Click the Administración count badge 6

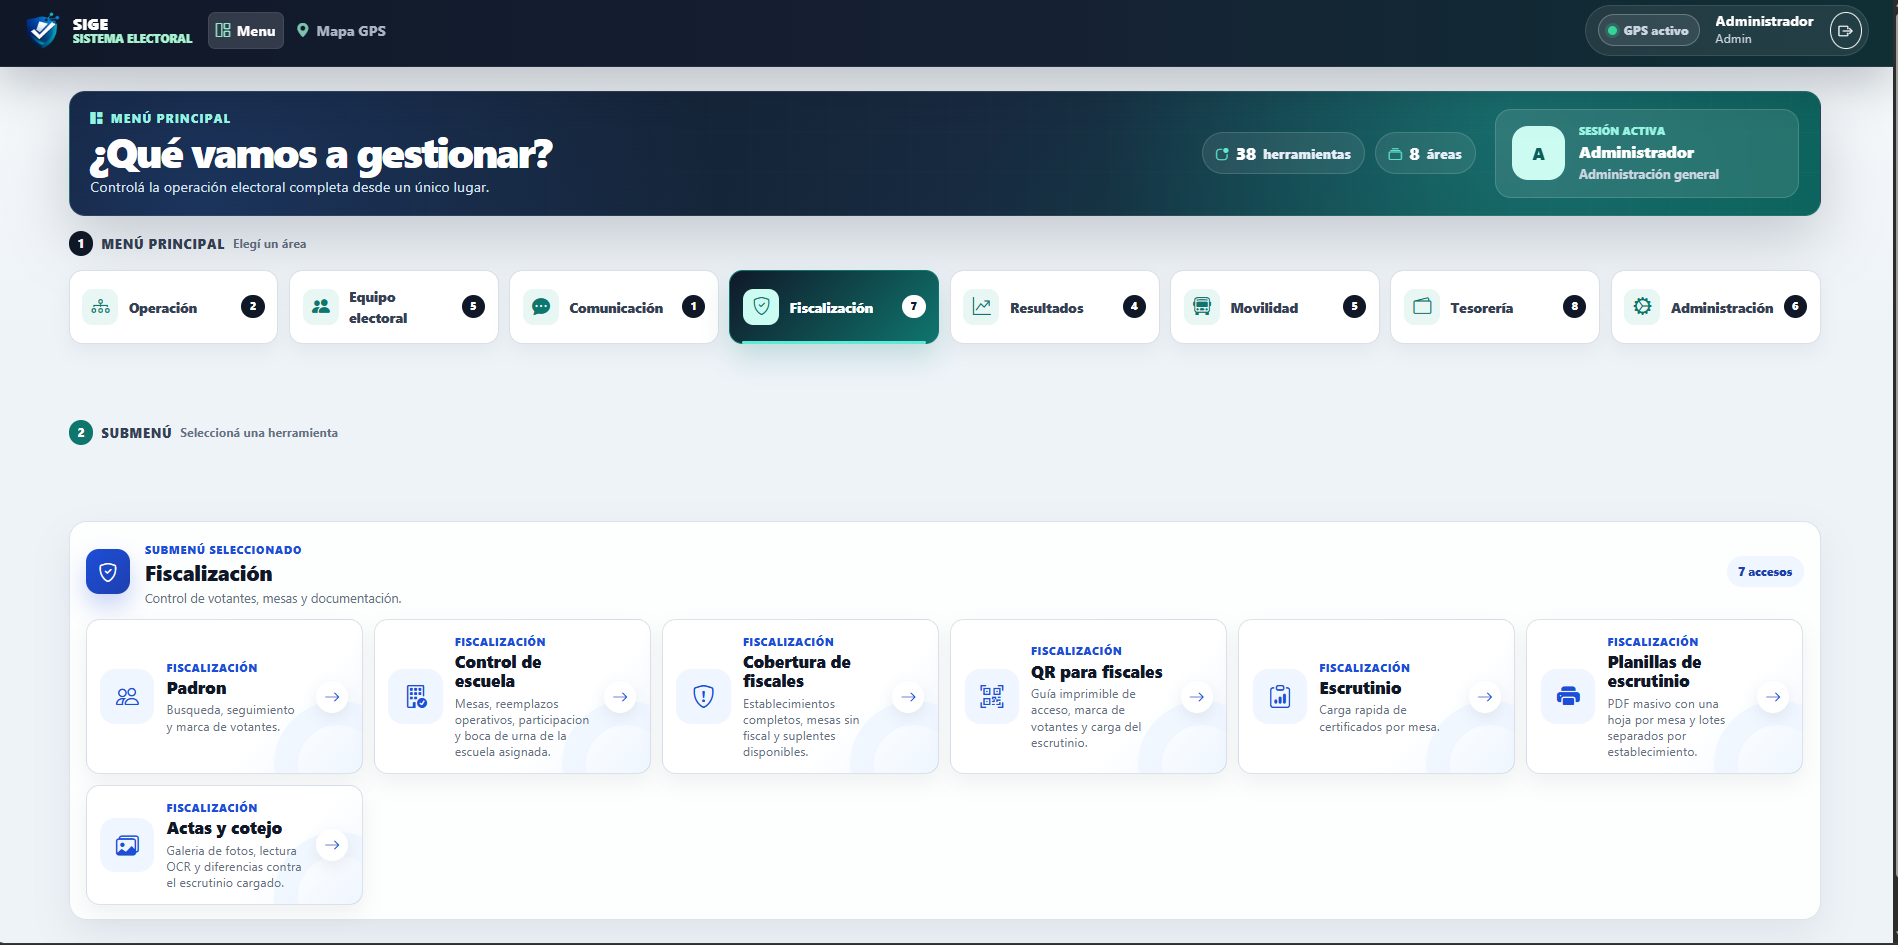pyautogui.click(x=1795, y=307)
